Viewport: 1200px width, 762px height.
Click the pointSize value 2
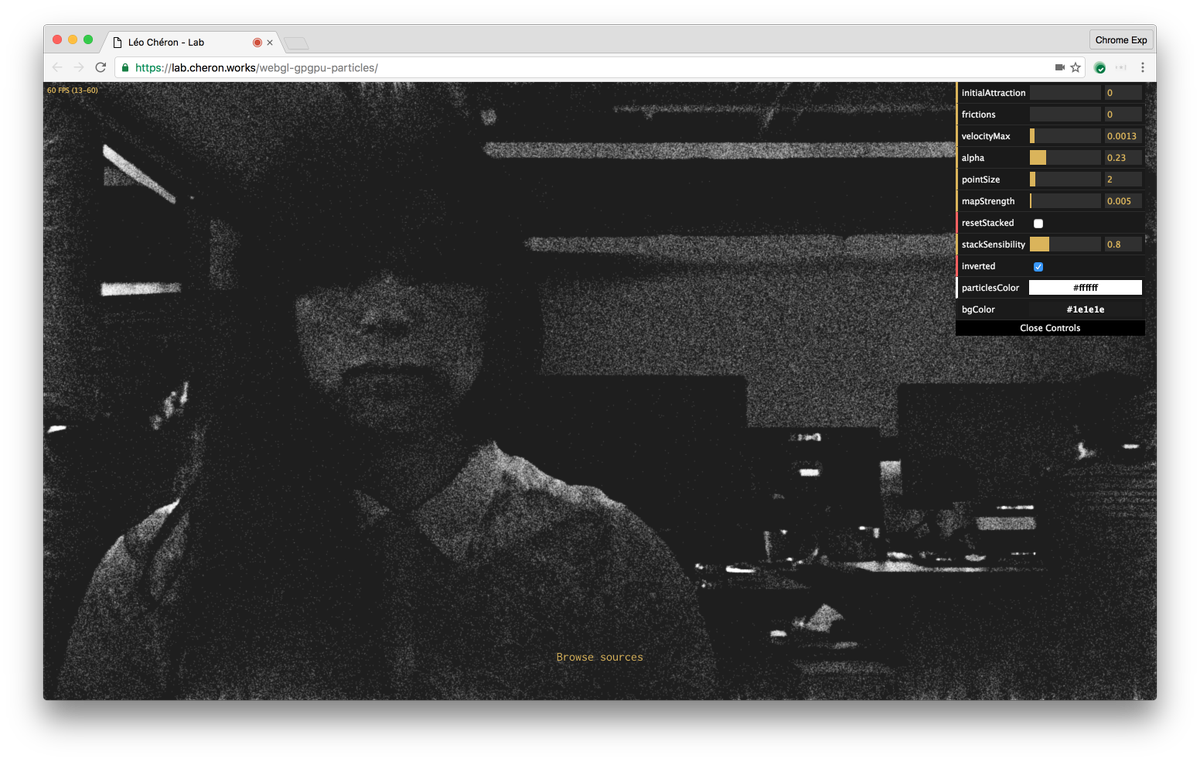tap(1122, 179)
